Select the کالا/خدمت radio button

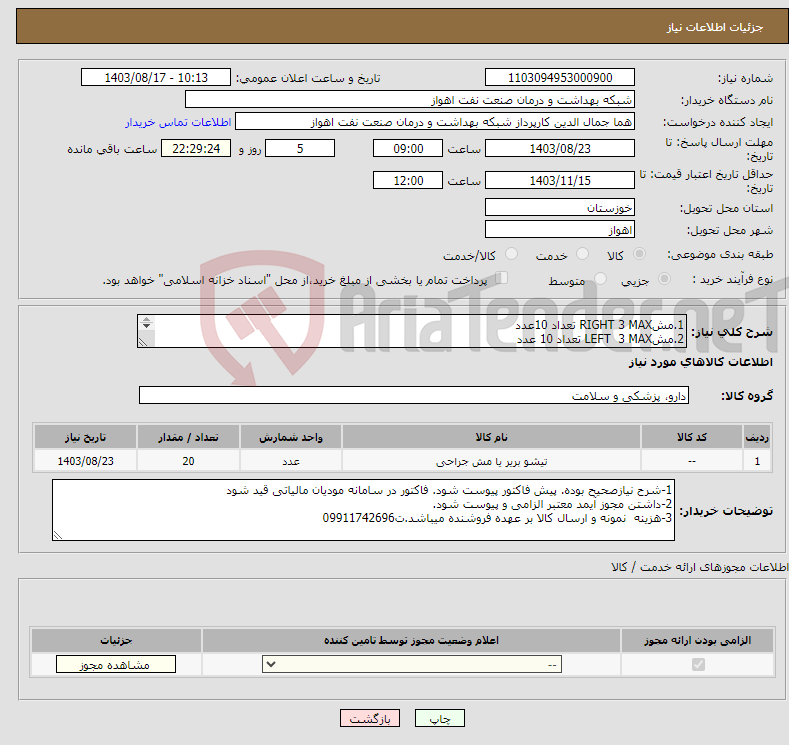click(x=511, y=254)
